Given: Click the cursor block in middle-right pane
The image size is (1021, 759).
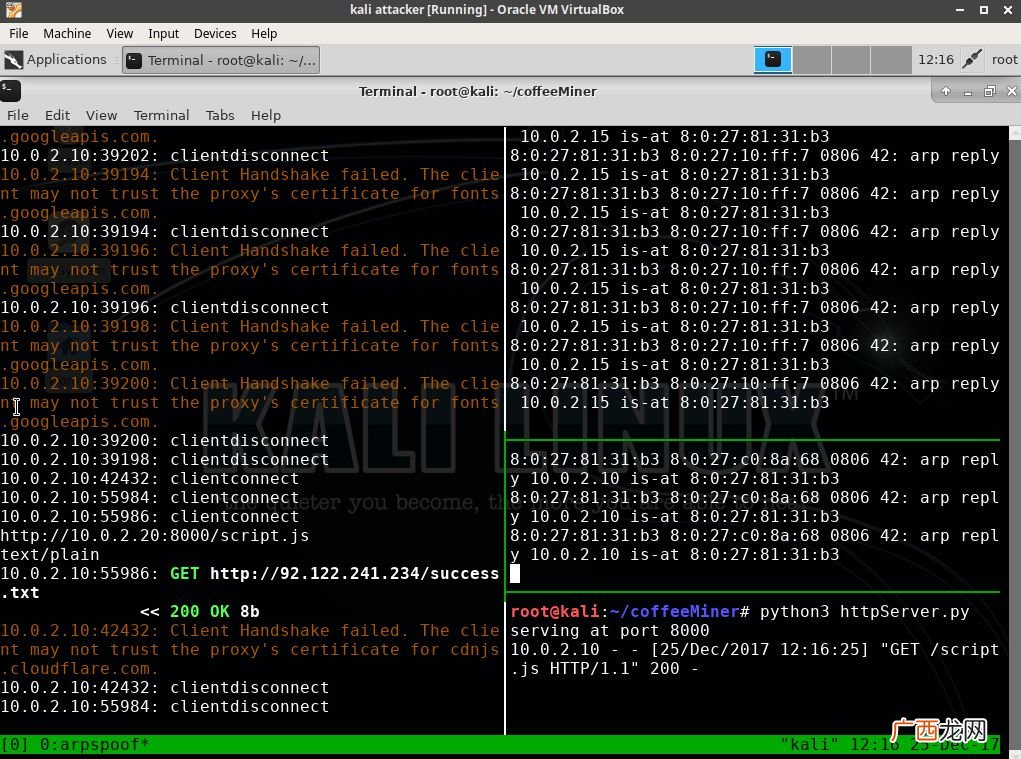Looking at the screenshot, I should [514, 573].
